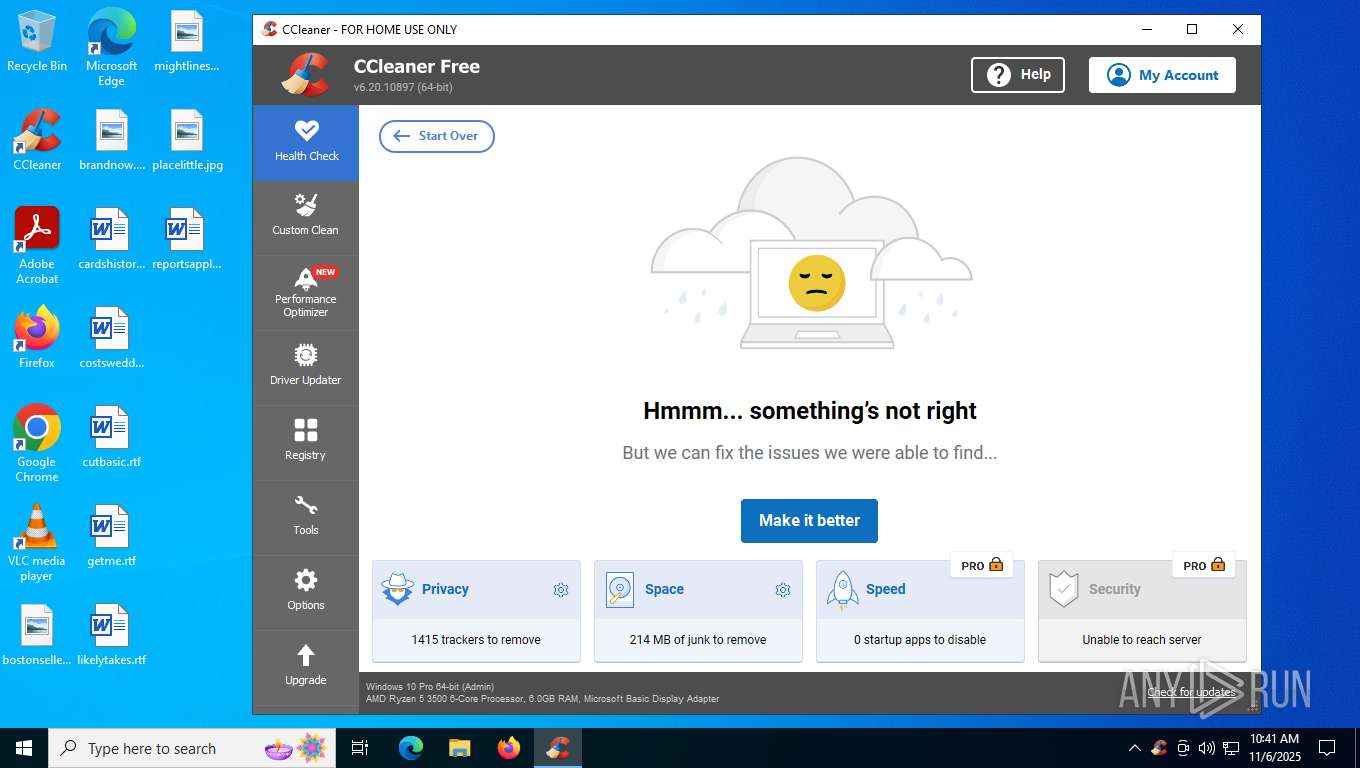Viewport: 1360px width, 768px height.
Task: Select reportsappl document on desktop
Action: point(186,239)
